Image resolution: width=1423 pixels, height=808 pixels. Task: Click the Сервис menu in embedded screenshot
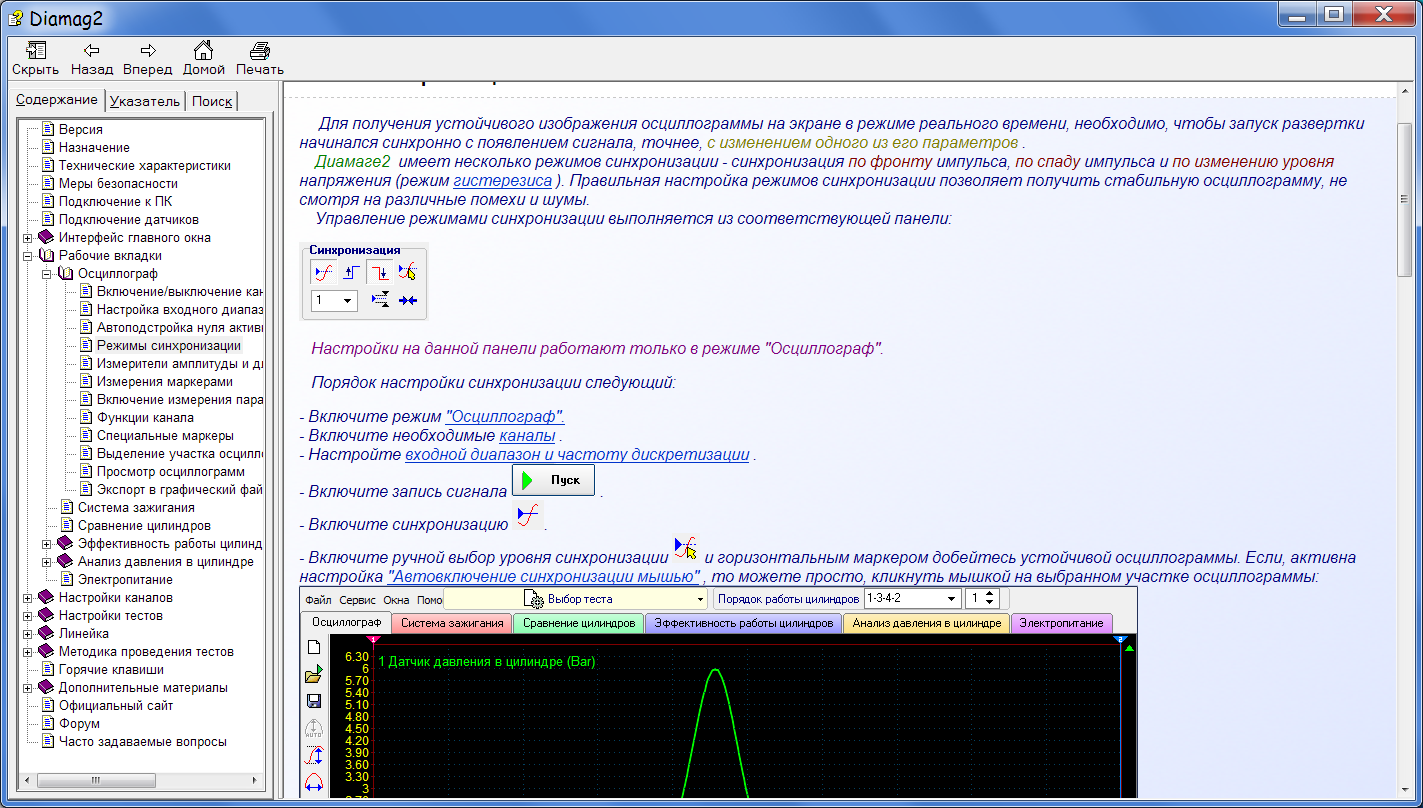pyautogui.click(x=357, y=600)
